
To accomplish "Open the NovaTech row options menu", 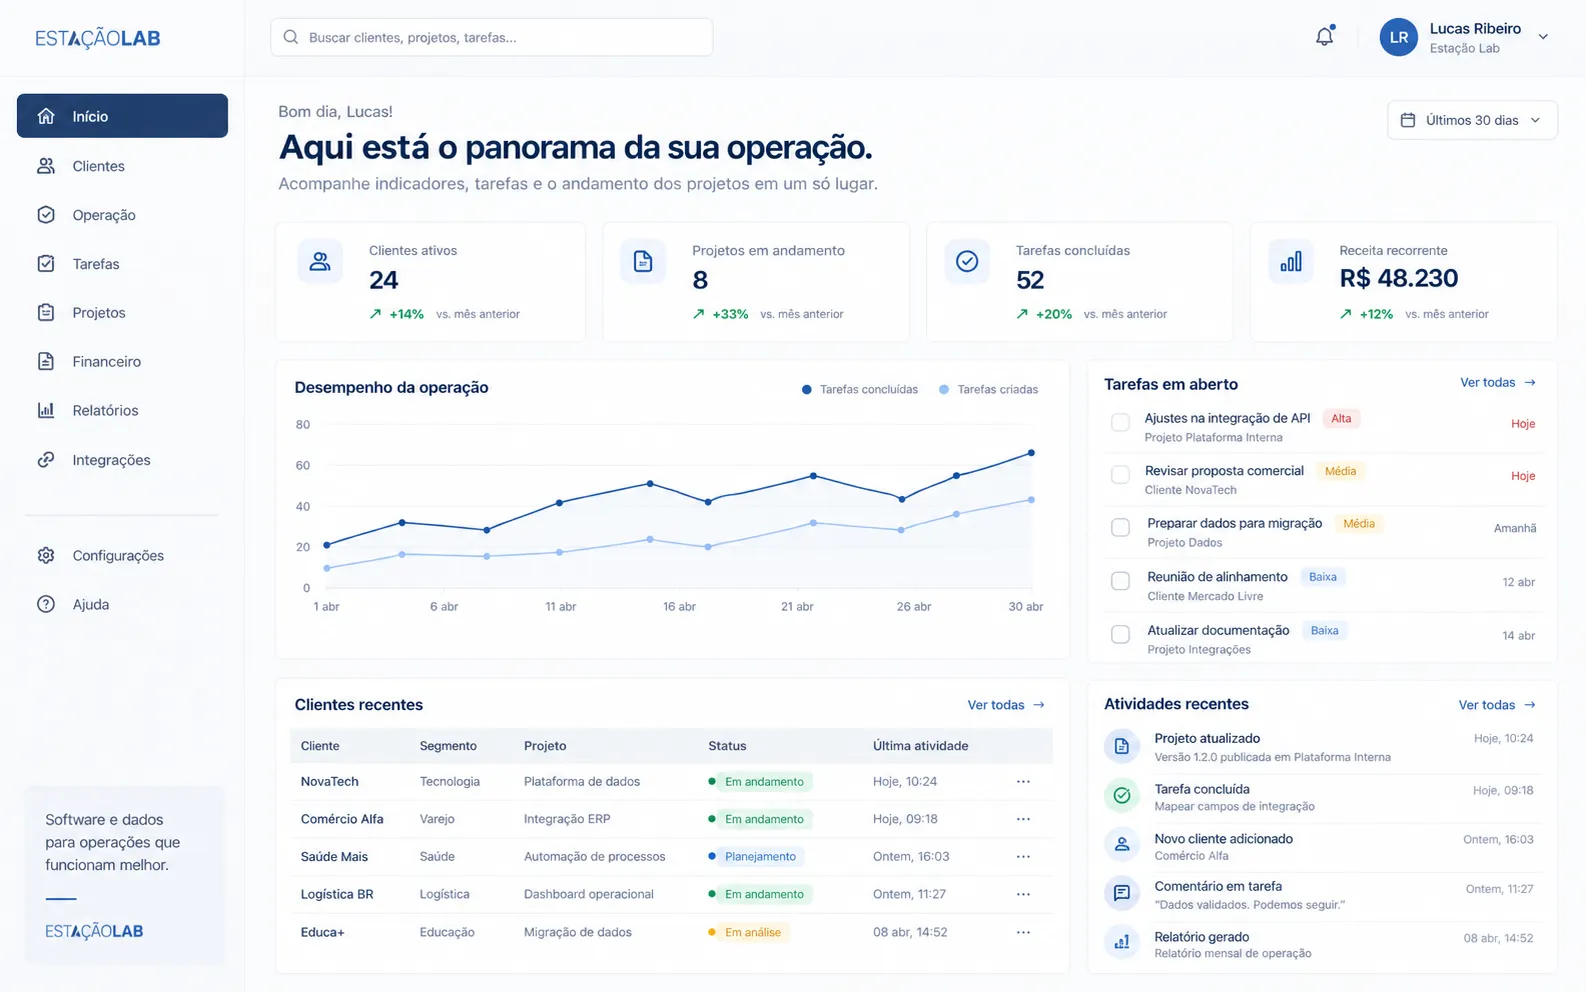I will point(1023,782).
